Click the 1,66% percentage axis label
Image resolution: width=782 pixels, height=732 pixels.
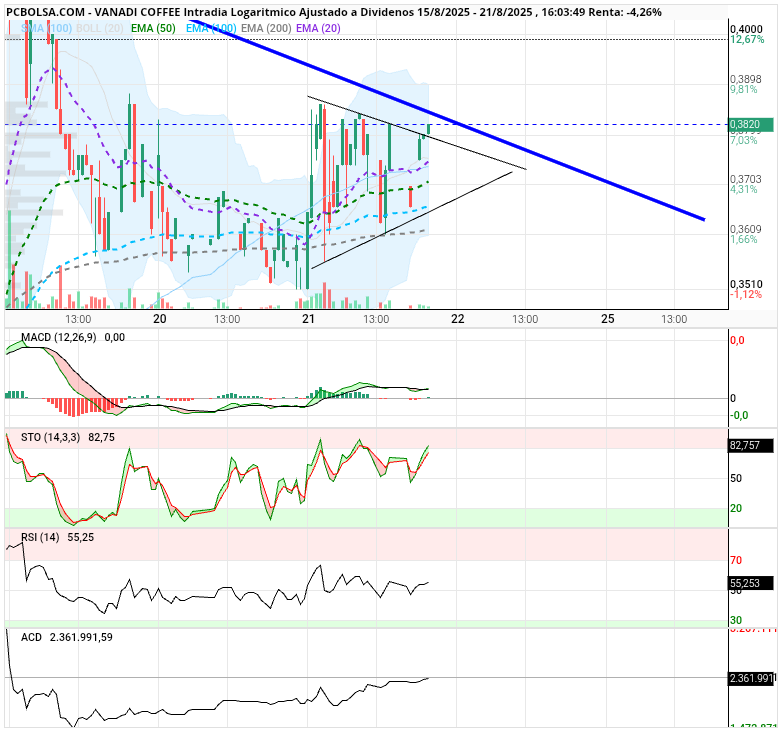click(x=744, y=239)
